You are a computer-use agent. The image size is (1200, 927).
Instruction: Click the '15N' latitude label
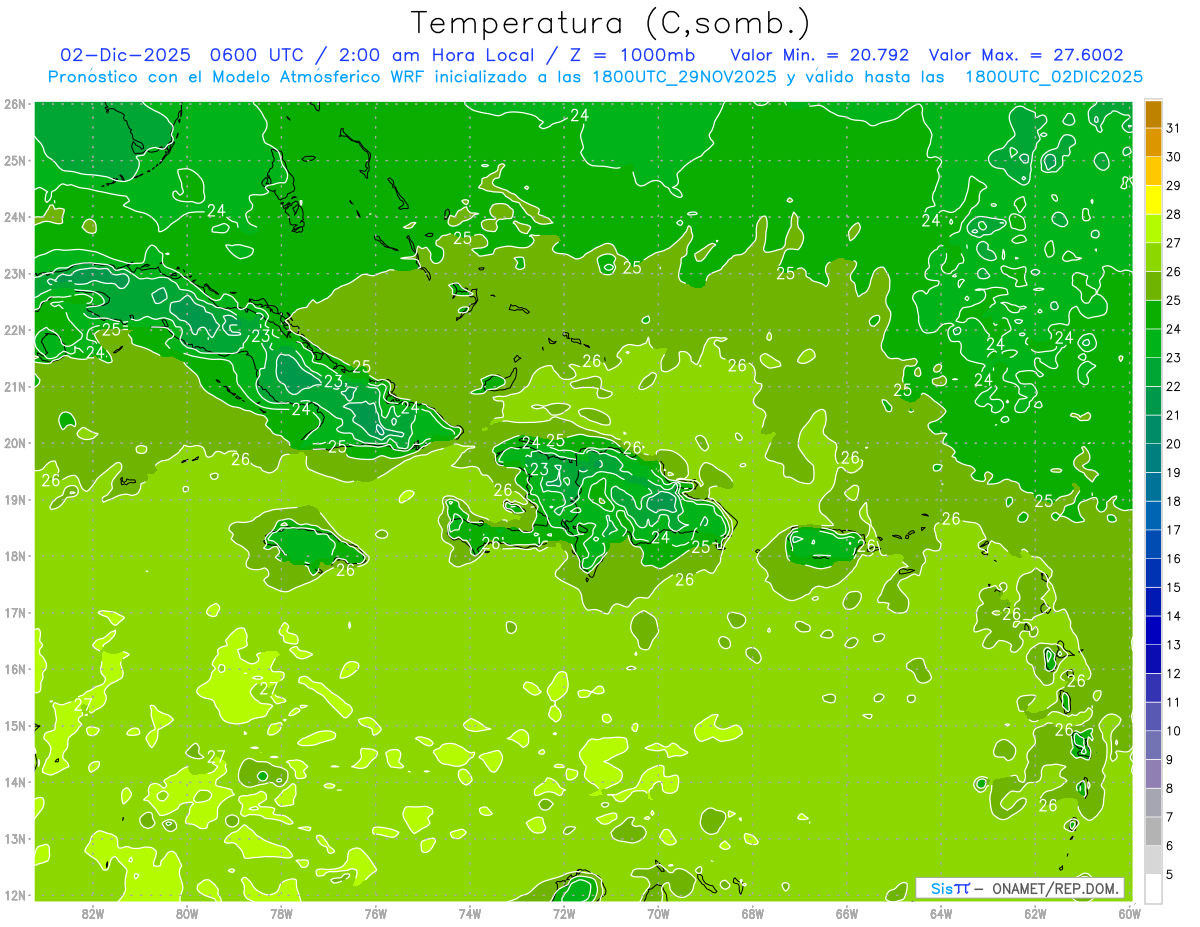pyautogui.click(x=15, y=725)
